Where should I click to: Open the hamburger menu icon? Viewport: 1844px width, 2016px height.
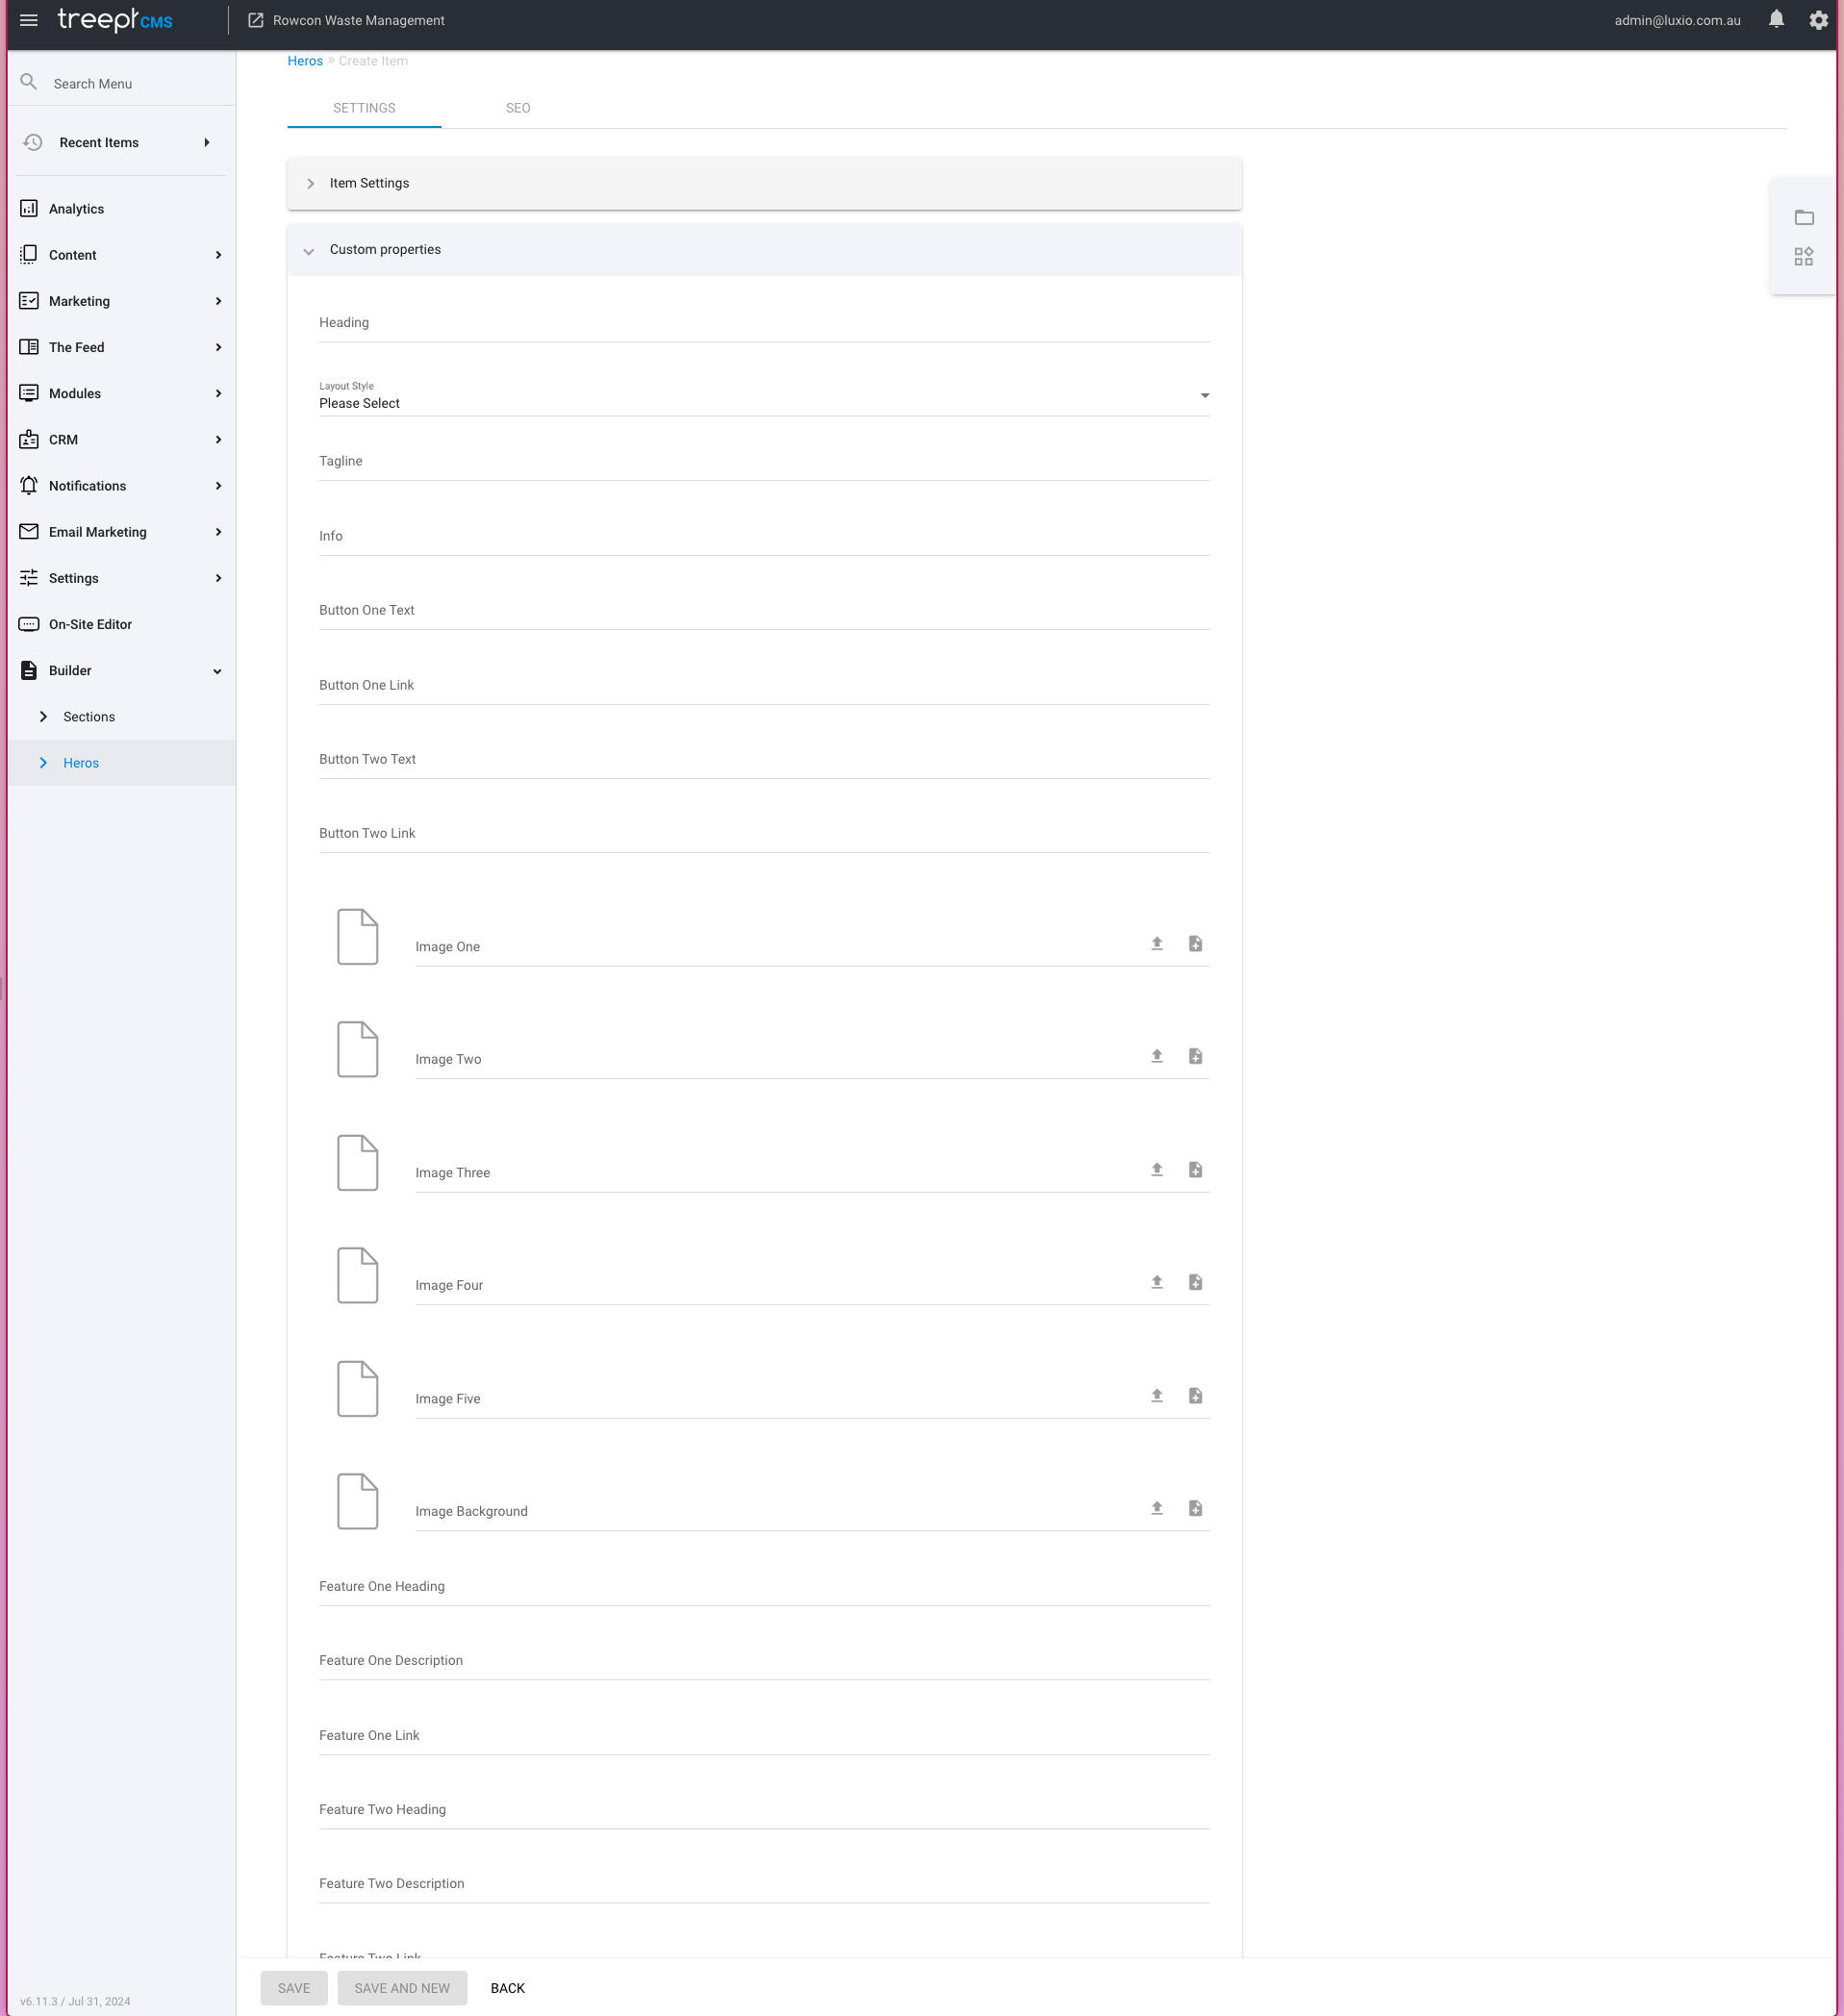(x=29, y=20)
